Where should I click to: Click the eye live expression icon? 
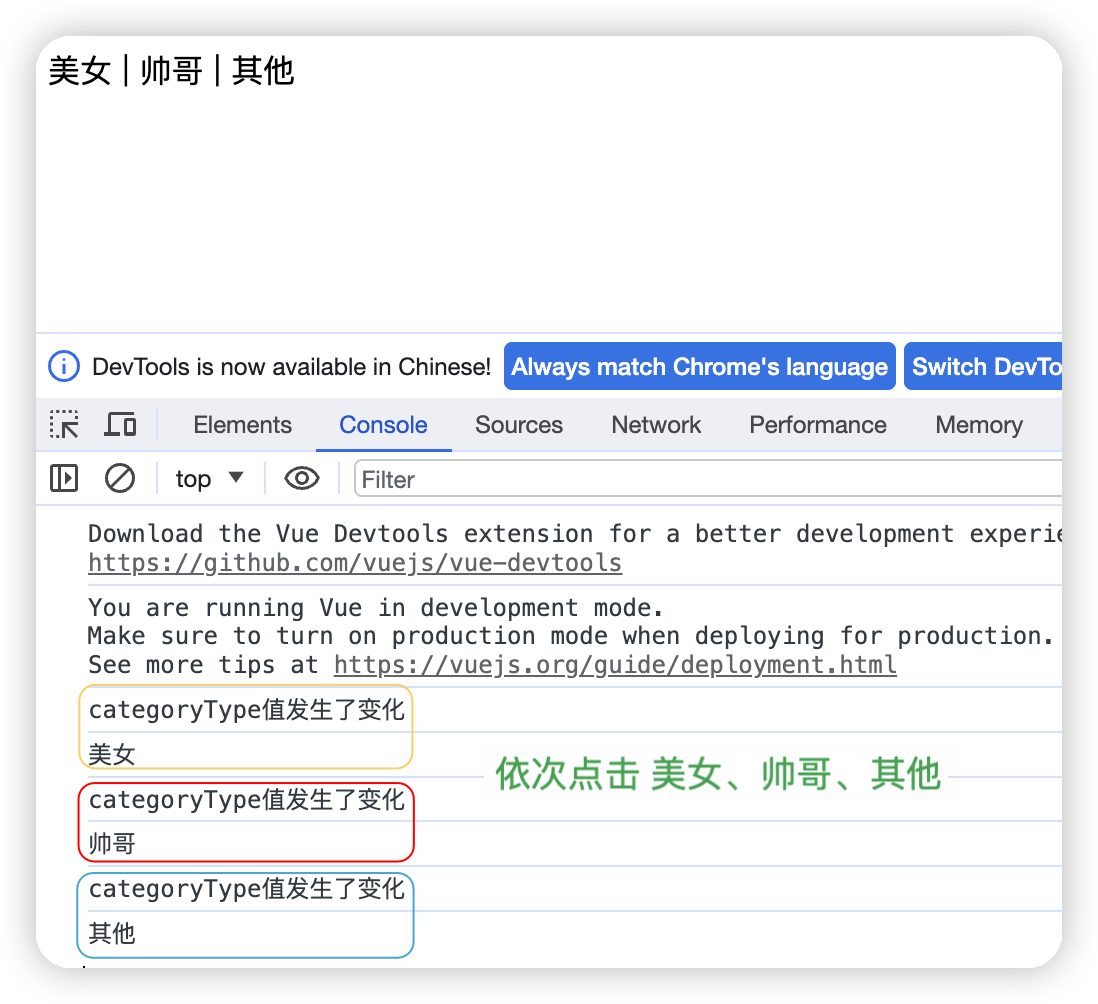[x=301, y=479]
